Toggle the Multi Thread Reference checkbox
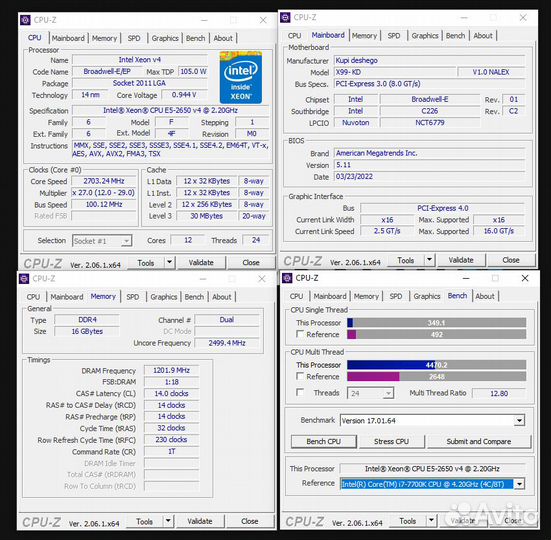 [x=300, y=376]
